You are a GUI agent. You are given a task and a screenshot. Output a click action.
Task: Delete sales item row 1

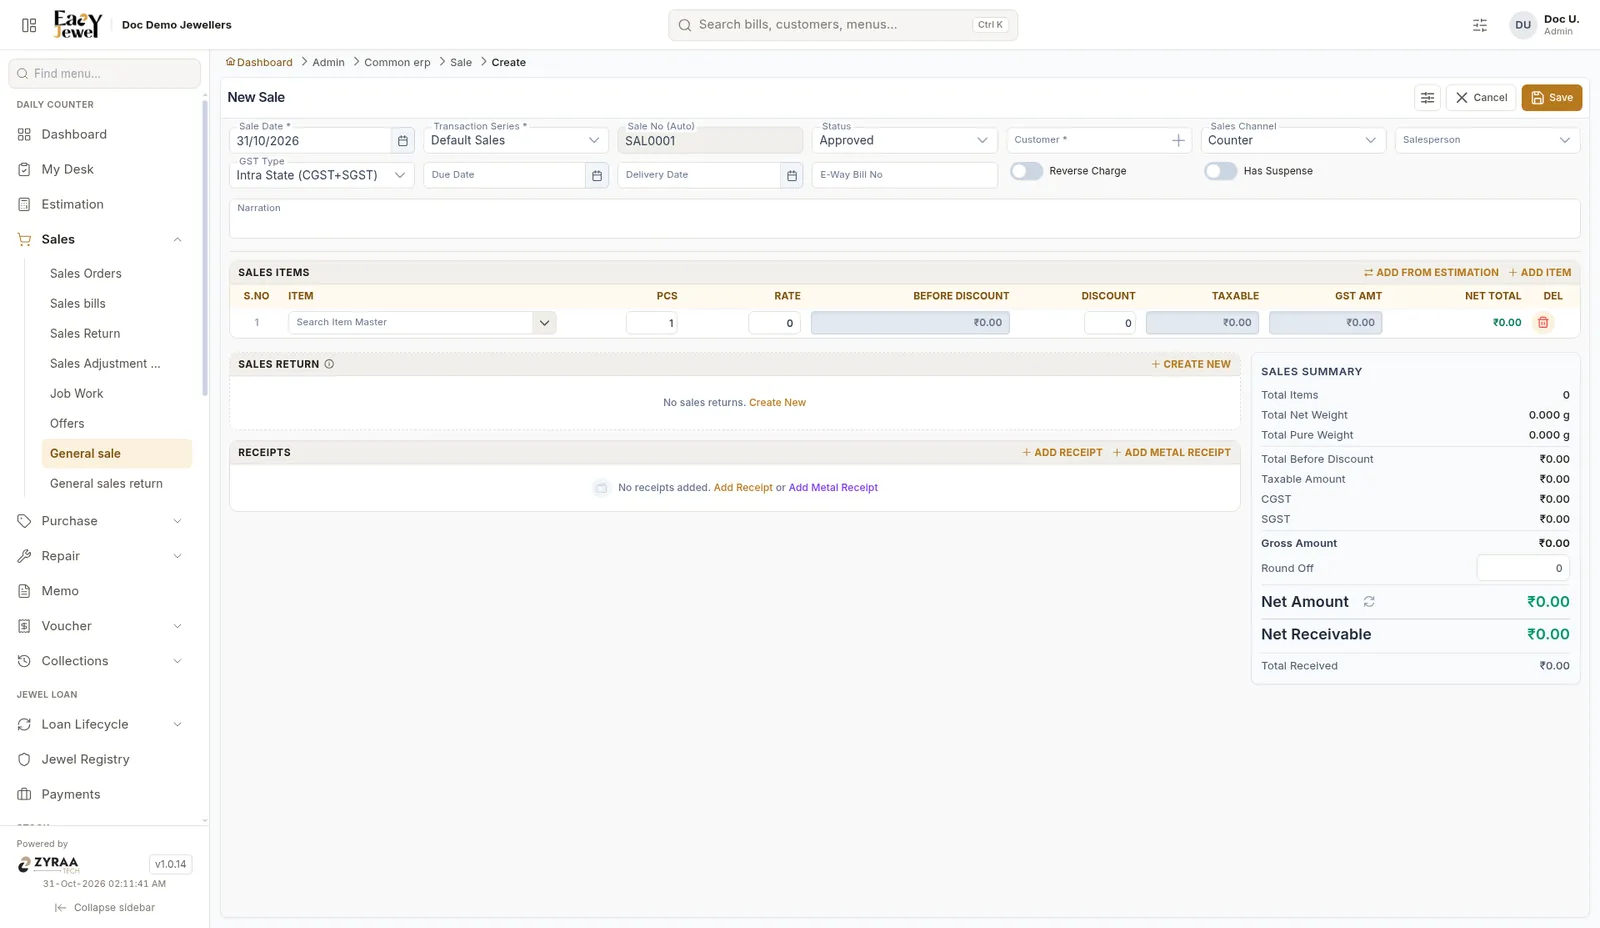tap(1543, 322)
